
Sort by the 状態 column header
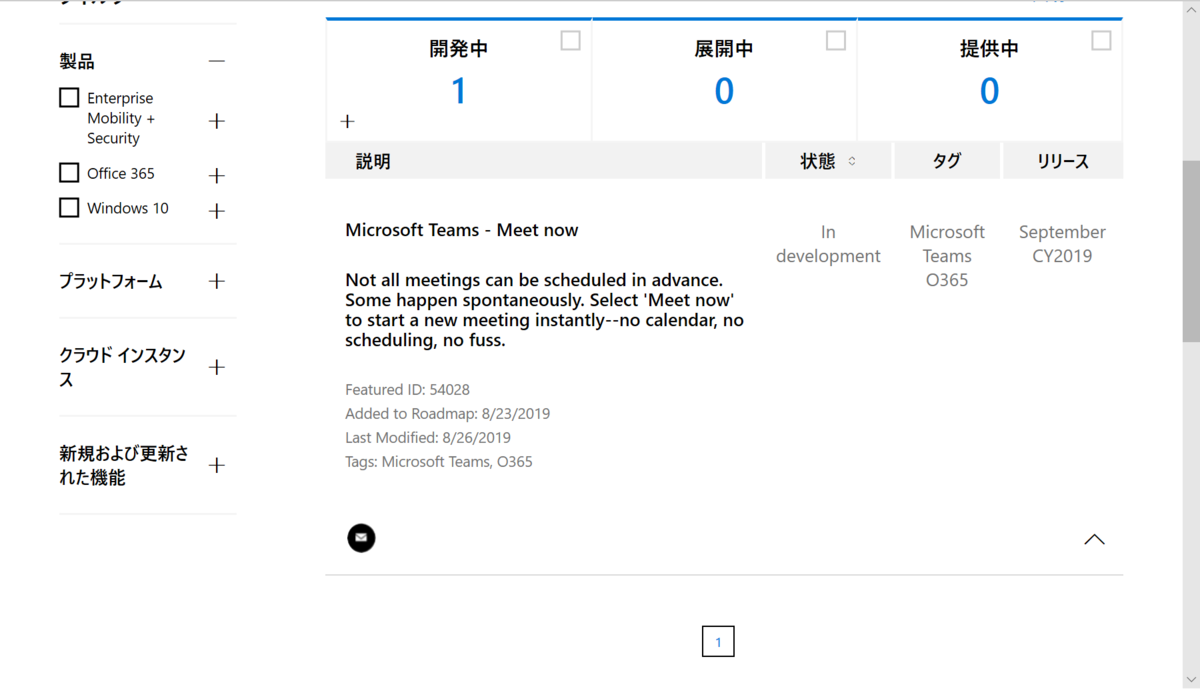[x=828, y=161]
